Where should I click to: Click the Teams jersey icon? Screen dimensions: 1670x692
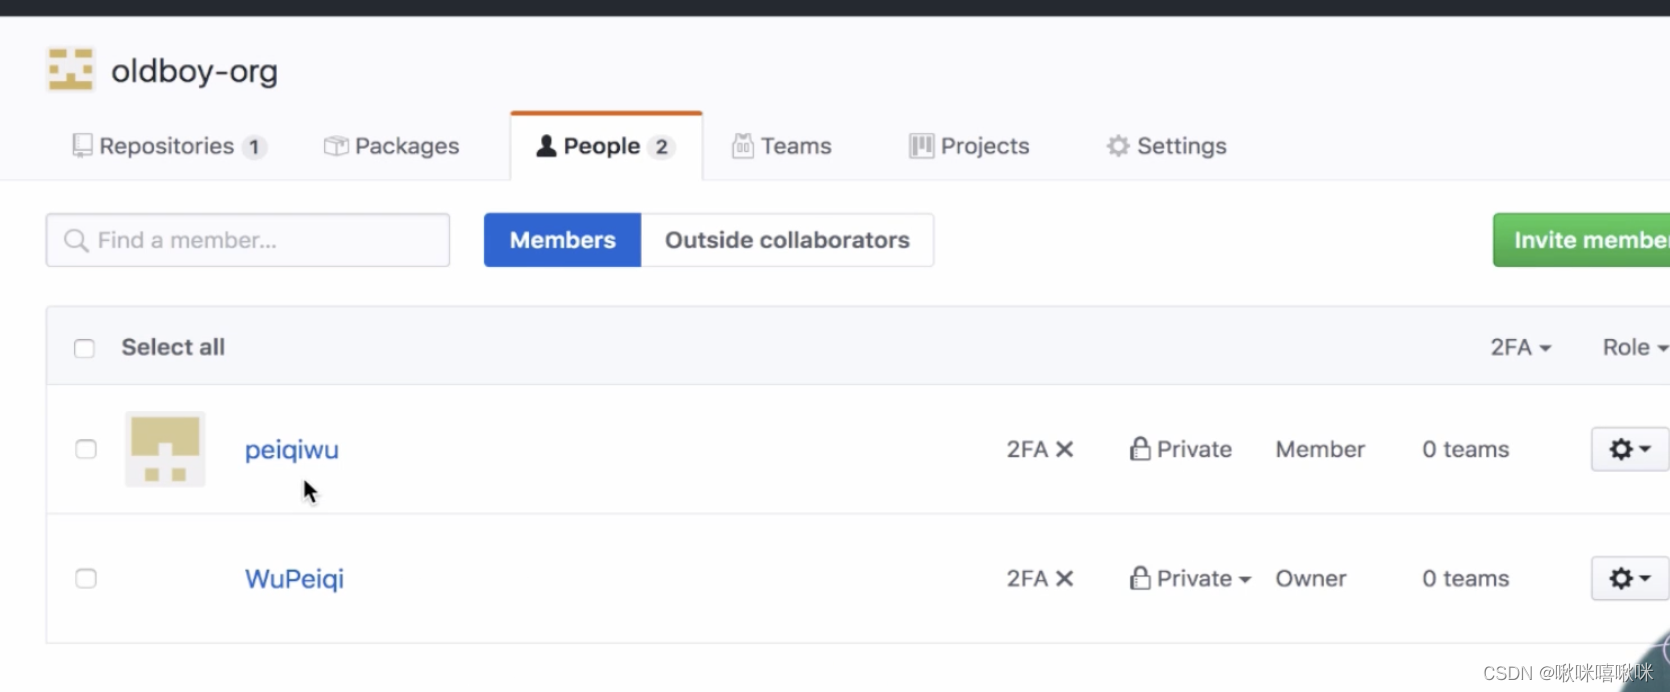point(742,146)
